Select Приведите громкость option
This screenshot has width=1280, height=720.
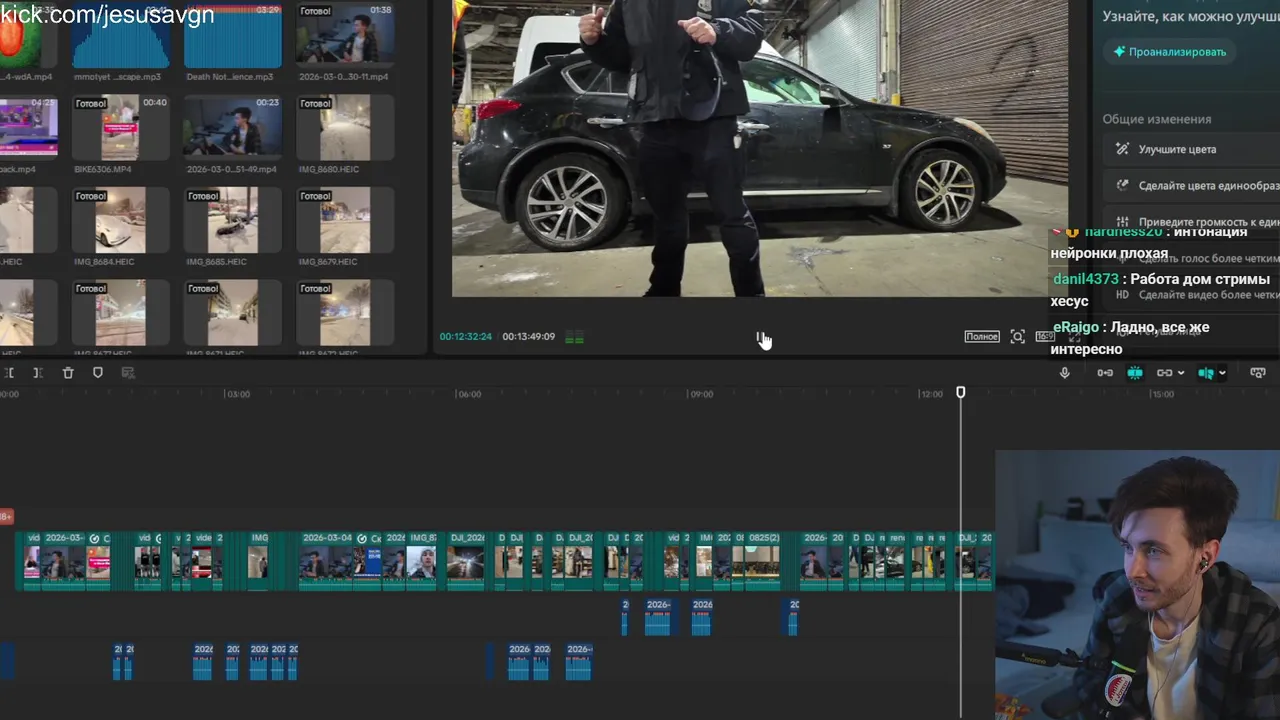tap(1192, 221)
